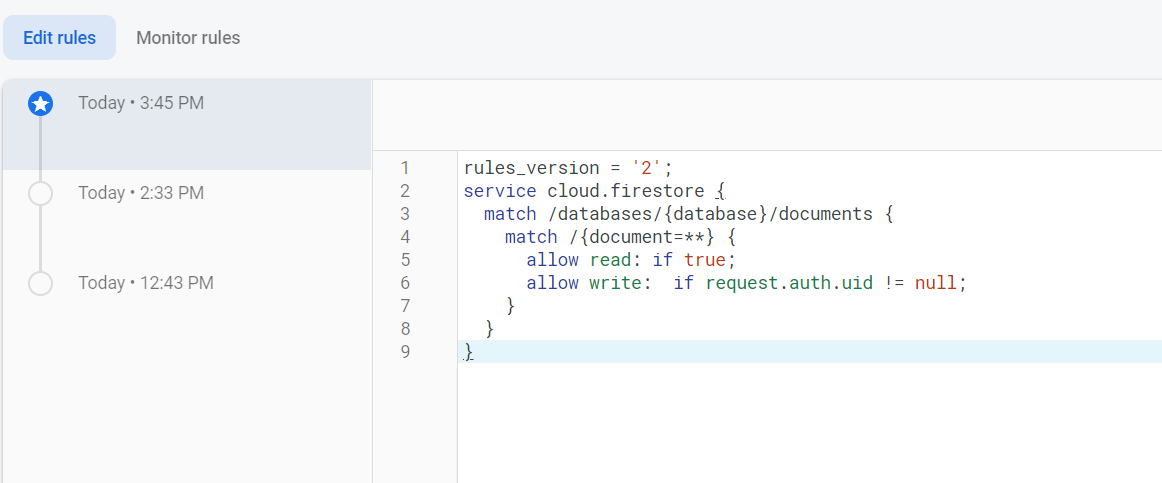Click the word true in line 5

point(706,260)
